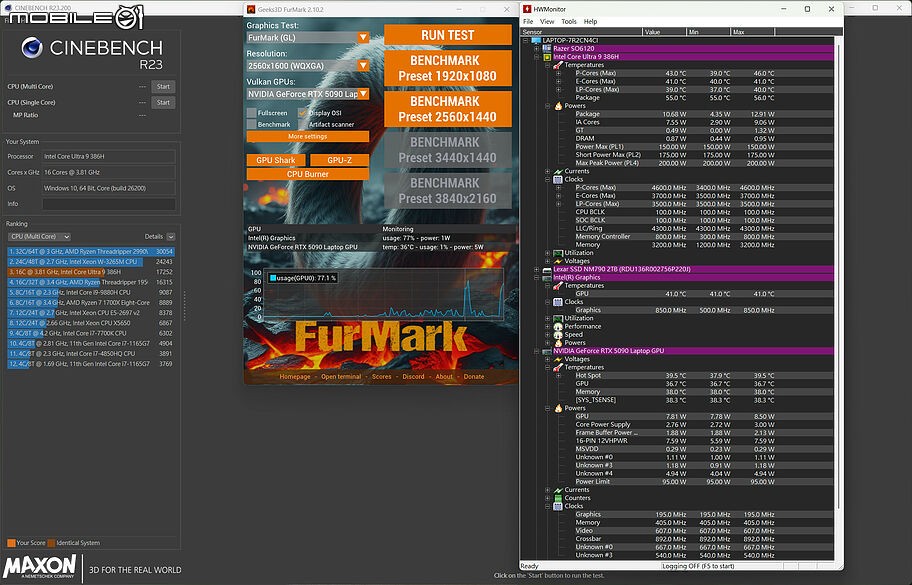Start the BENCHMARK Preset 1920x1080
The width and height of the screenshot is (912, 585).
(x=448, y=68)
